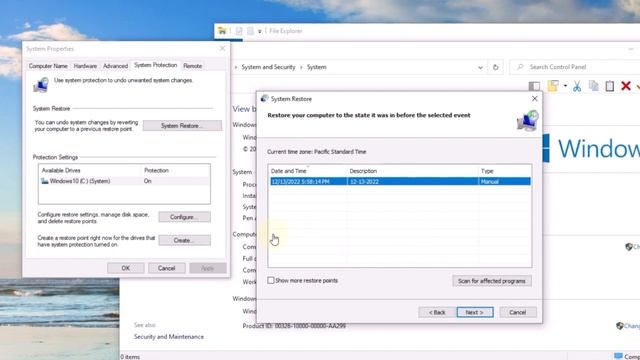
Task: Click Next in System Restore wizard
Action: (475, 312)
